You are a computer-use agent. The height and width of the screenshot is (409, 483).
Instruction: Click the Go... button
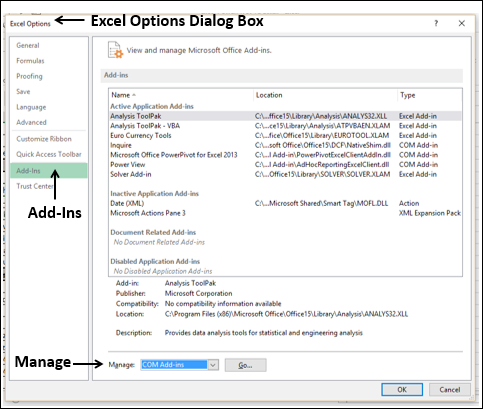point(246,365)
